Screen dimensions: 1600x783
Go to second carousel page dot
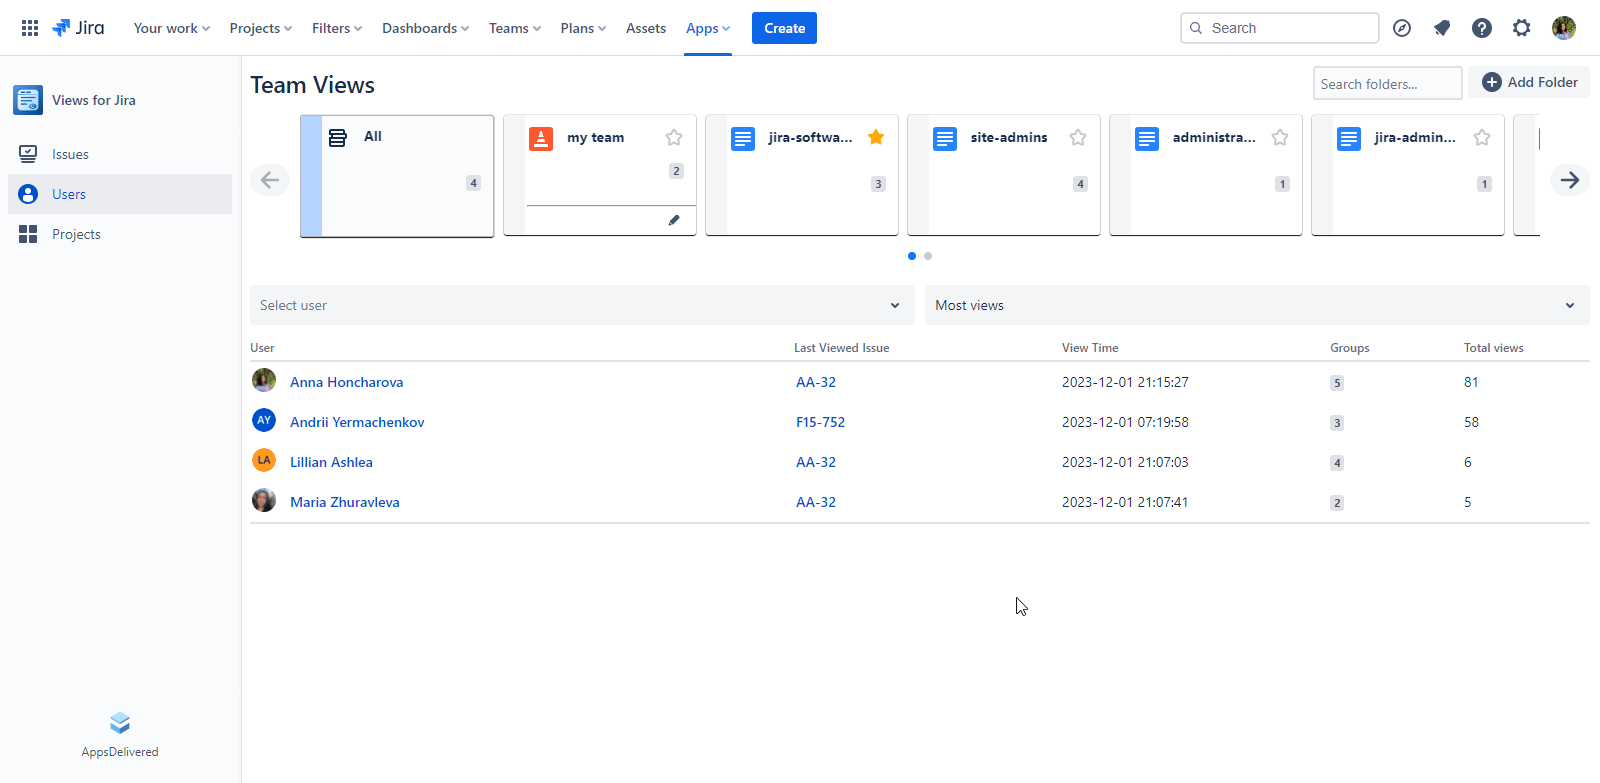[x=928, y=256]
